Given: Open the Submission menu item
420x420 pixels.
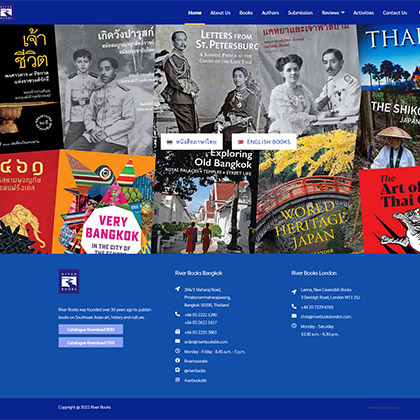Looking at the screenshot, I should point(300,13).
